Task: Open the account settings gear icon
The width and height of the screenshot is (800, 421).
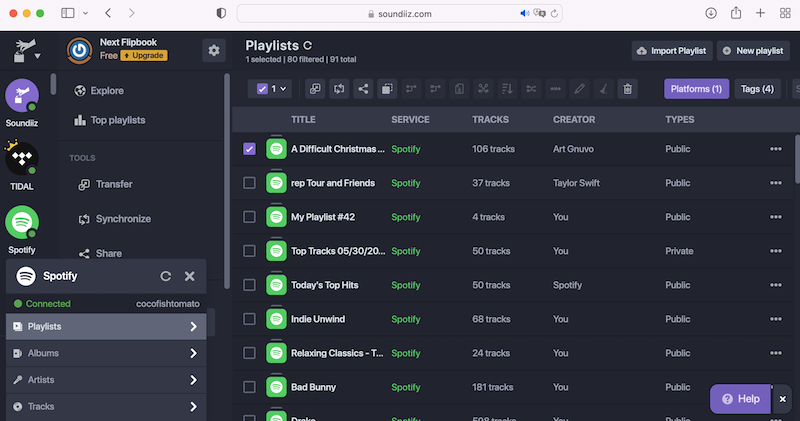Action: point(213,50)
